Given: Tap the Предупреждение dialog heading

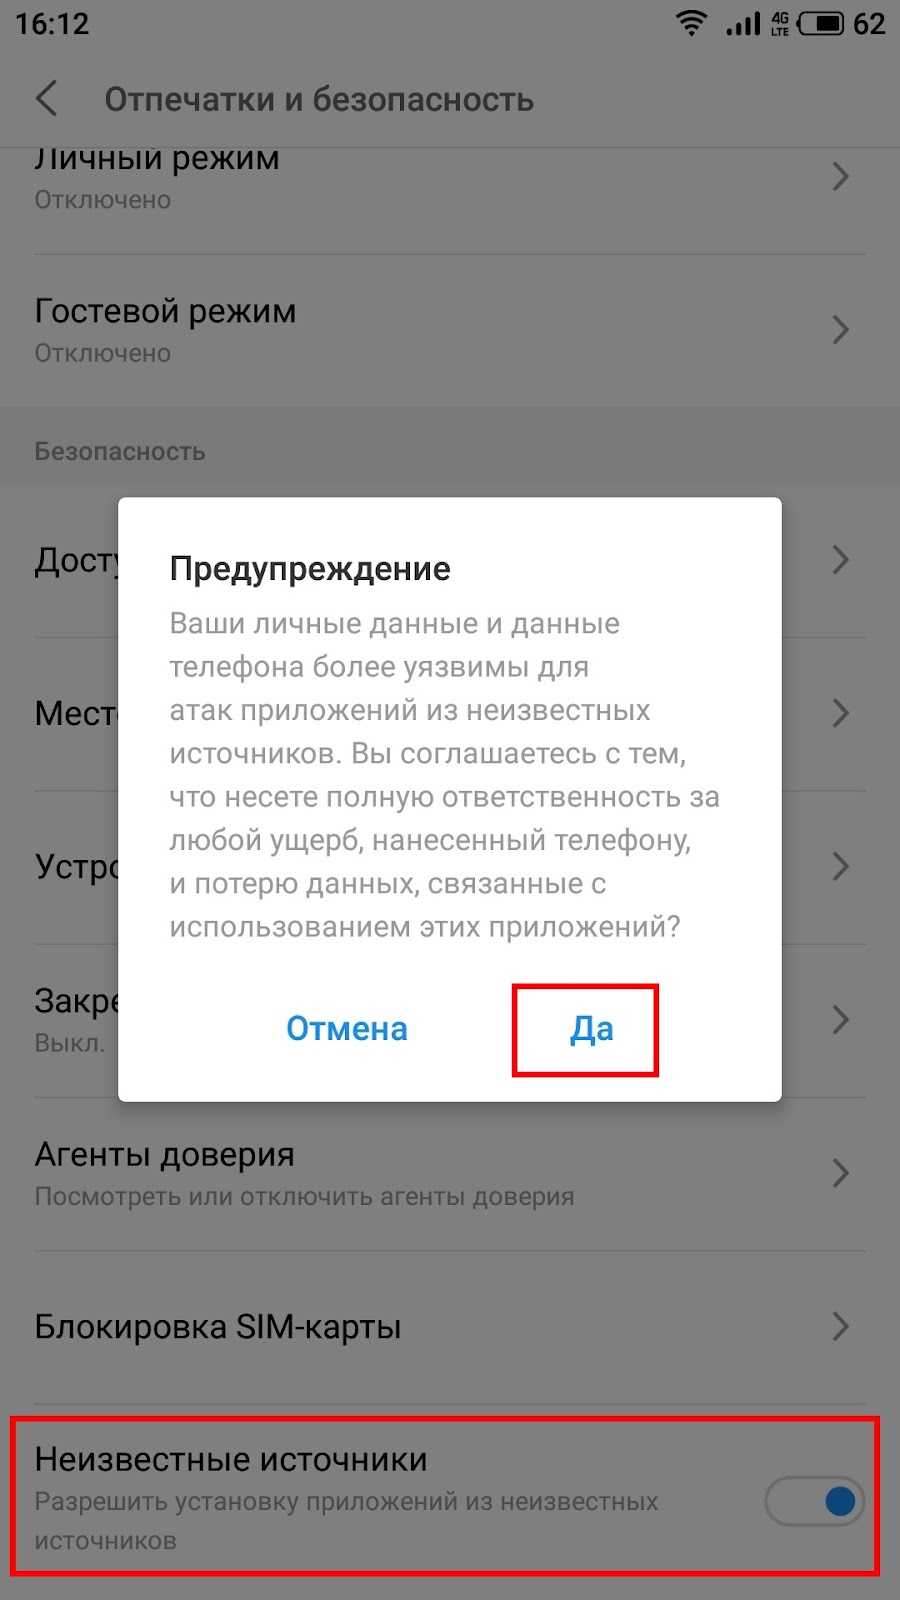Looking at the screenshot, I should click(x=310, y=569).
